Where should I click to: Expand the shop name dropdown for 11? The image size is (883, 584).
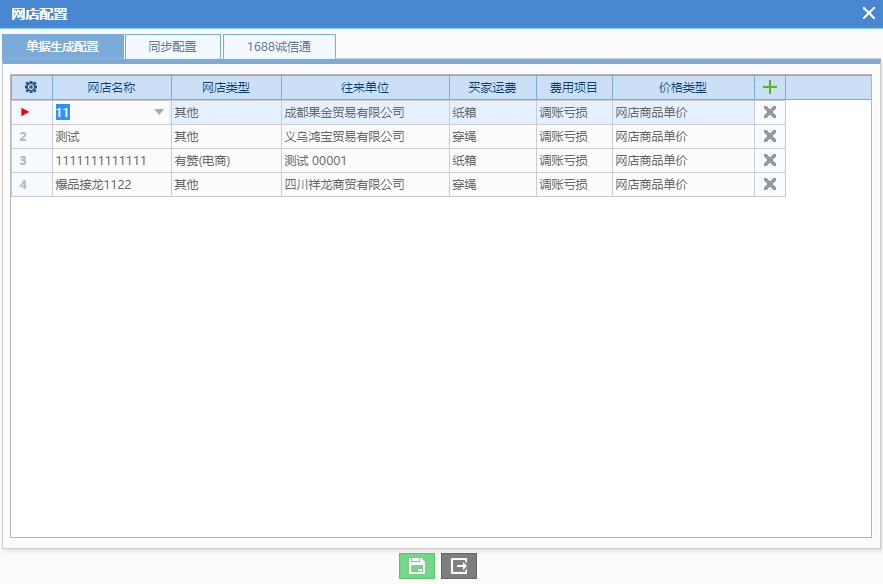coord(159,112)
